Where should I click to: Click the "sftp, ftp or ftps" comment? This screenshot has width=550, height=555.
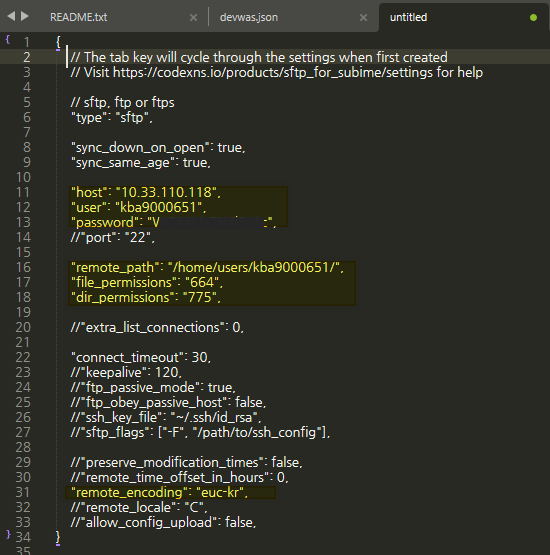click(x=122, y=103)
